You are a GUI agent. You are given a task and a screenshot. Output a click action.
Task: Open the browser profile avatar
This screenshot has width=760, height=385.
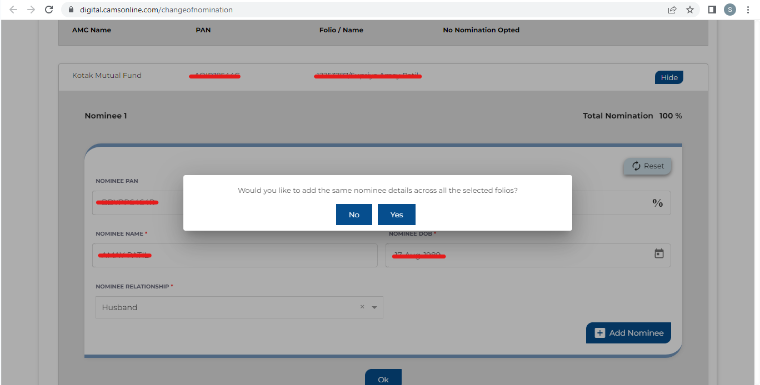coord(730,10)
